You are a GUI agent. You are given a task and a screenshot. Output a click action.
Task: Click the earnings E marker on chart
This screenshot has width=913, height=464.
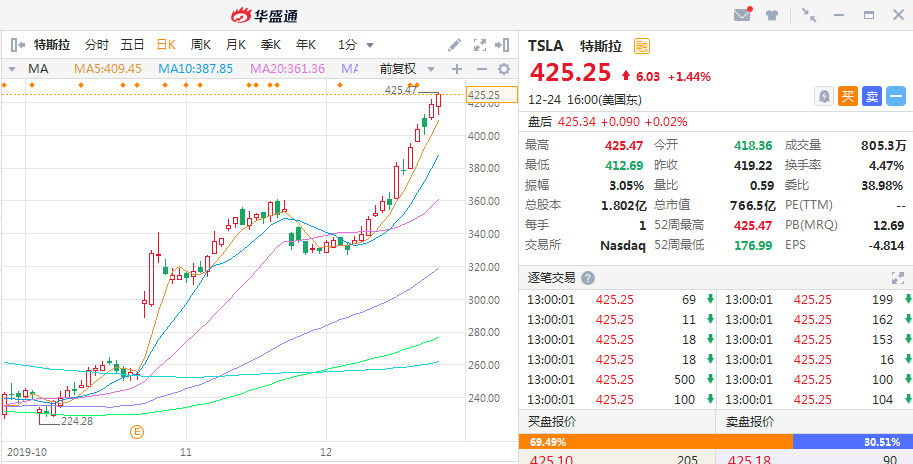click(x=137, y=431)
